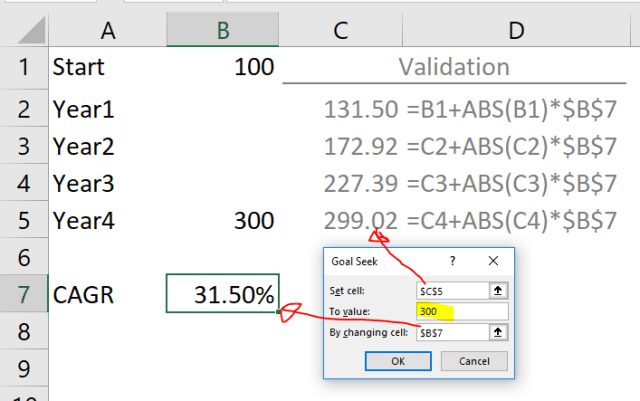Select column B header
The image size is (640, 401).
[x=223, y=30]
